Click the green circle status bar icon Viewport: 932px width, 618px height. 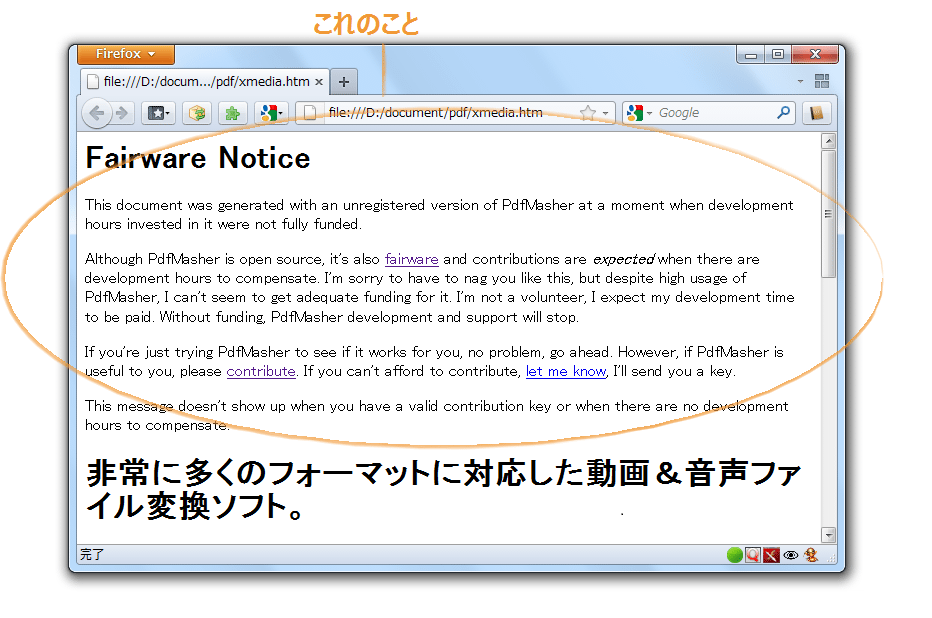[735, 555]
